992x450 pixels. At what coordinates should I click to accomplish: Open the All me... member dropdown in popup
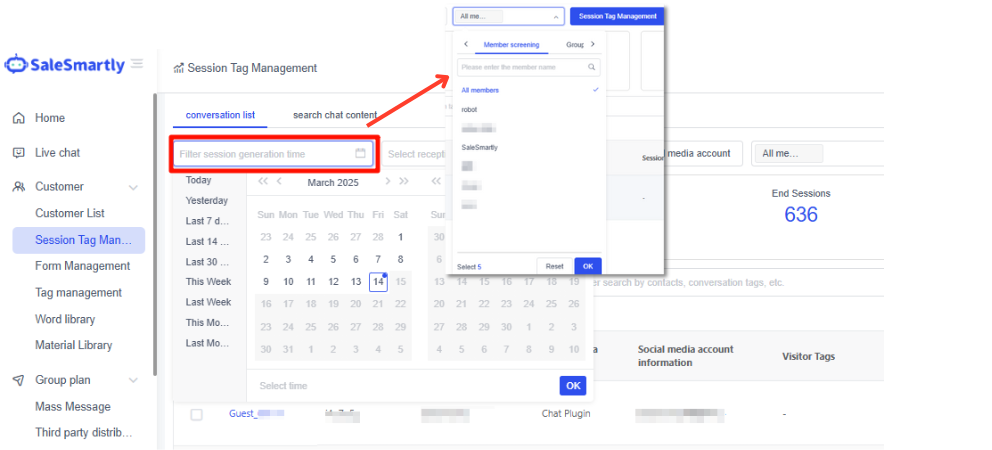(x=508, y=16)
